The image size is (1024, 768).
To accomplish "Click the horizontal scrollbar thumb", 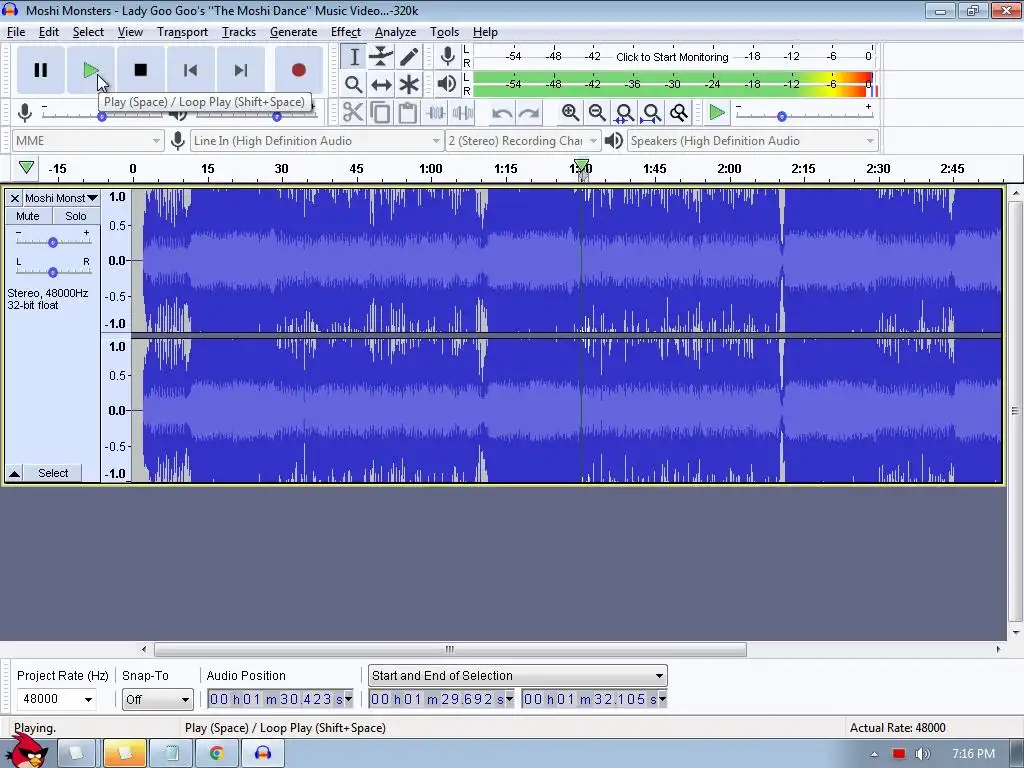I will 450,649.
